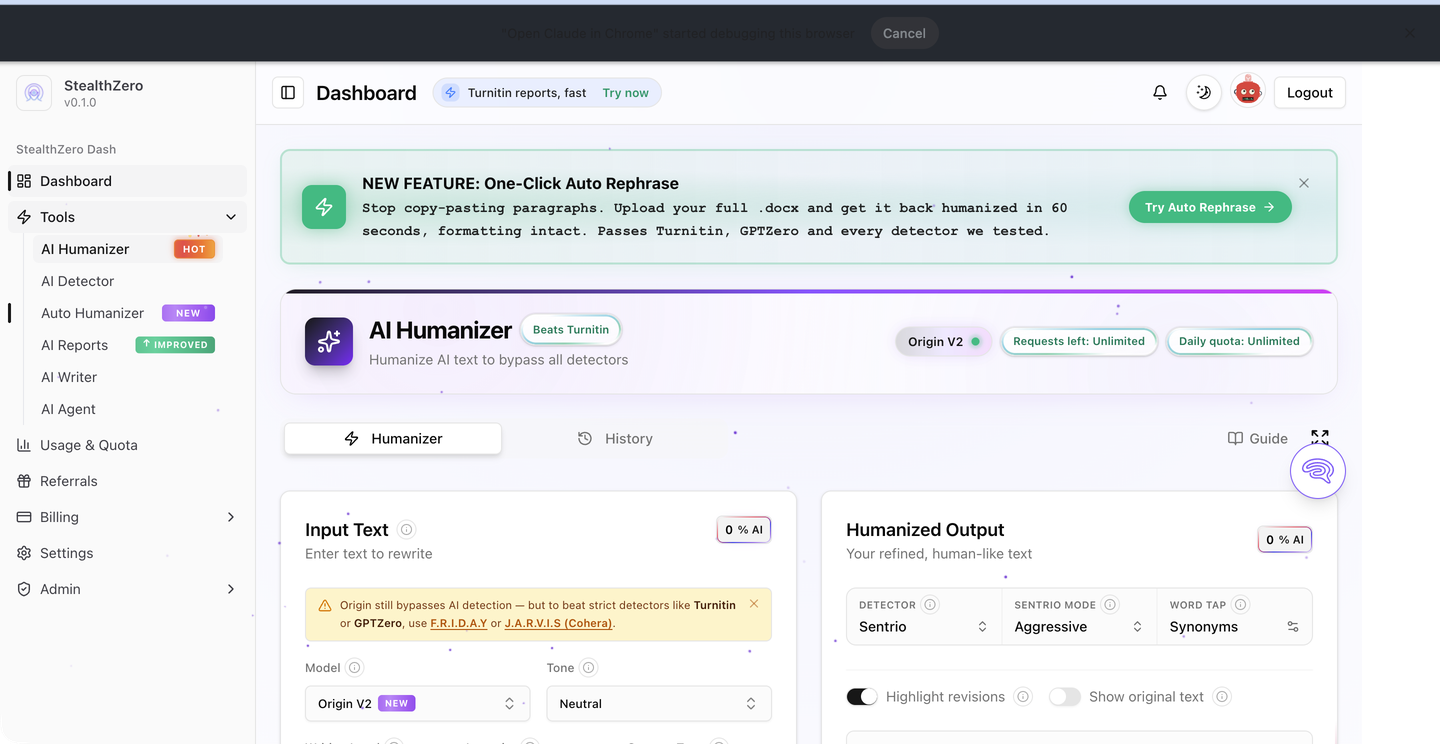Click the Tone info icon

pyautogui.click(x=588, y=668)
